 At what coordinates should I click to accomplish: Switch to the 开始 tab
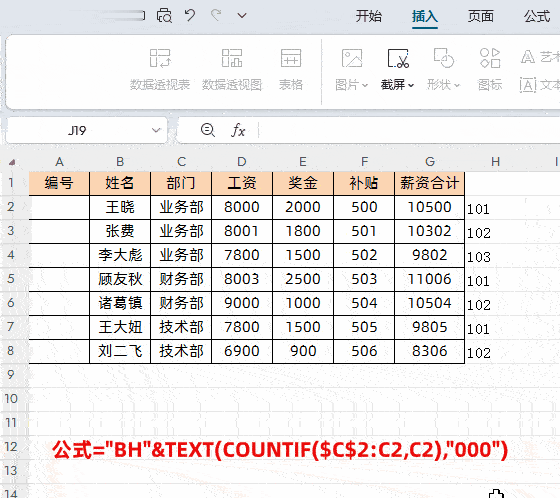(369, 16)
